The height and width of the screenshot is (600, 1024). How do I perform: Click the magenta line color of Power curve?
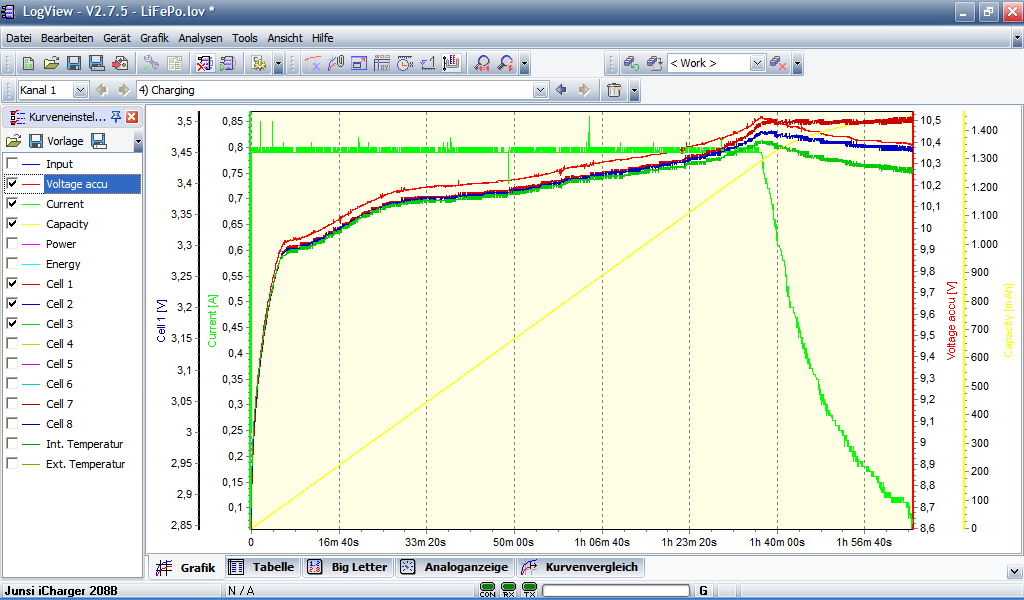[x=31, y=244]
